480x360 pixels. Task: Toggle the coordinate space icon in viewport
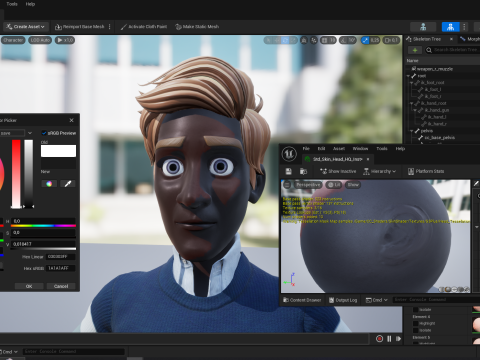[x=304, y=40]
